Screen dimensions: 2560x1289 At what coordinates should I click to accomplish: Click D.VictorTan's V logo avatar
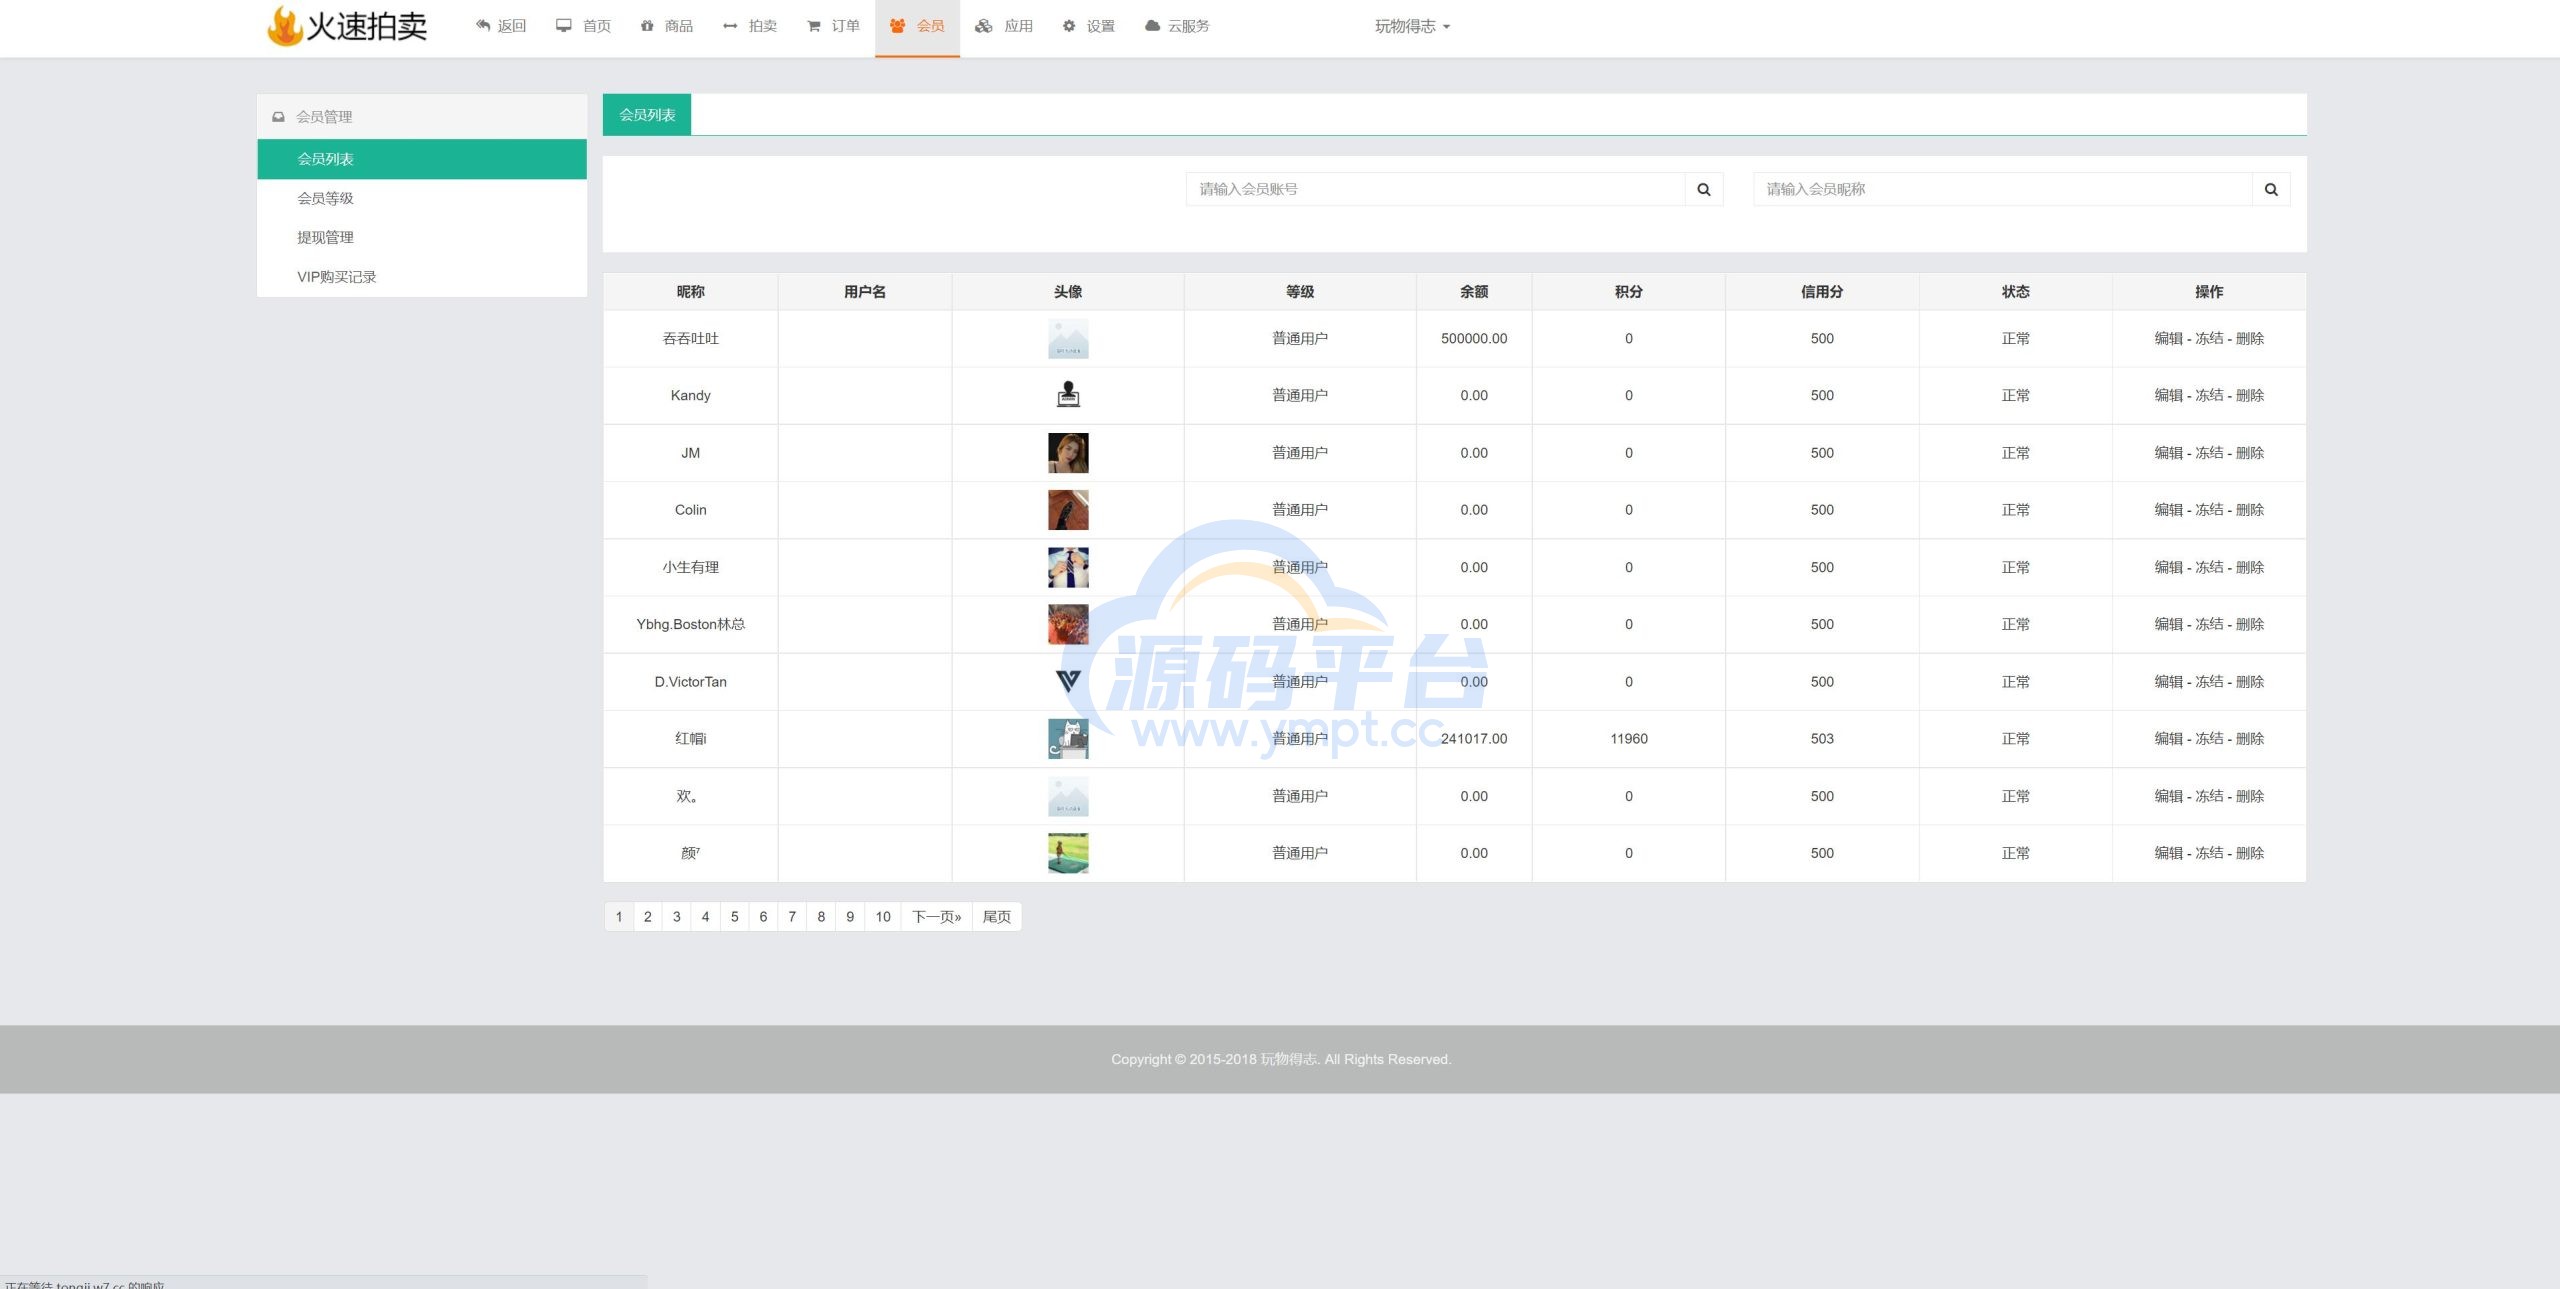tap(1068, 682)
